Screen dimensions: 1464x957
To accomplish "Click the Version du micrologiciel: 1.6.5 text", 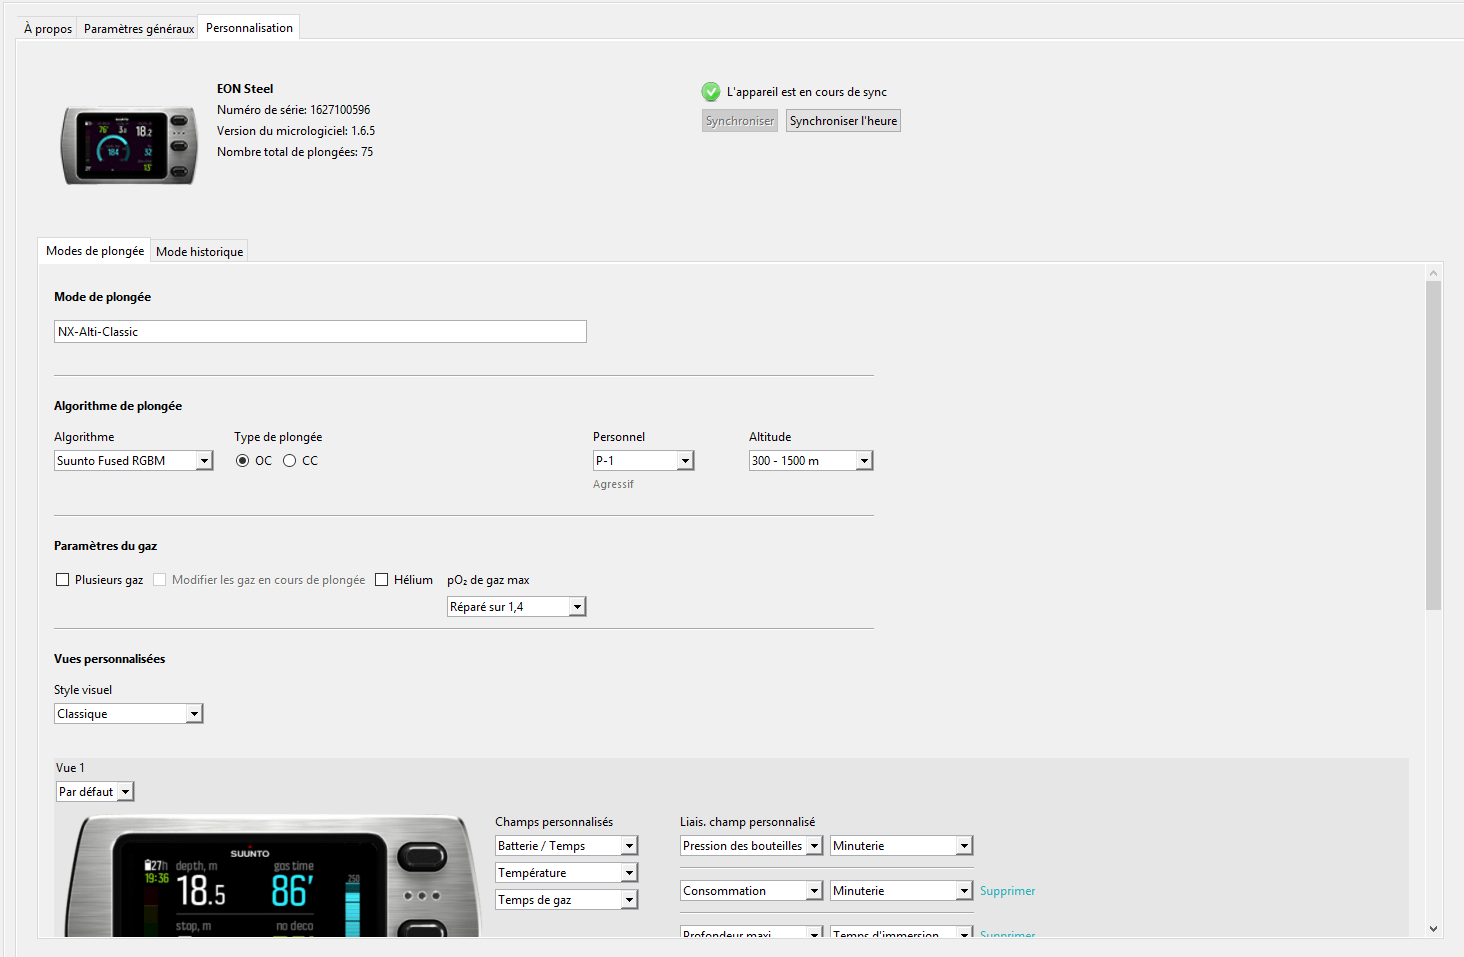I will click(296, 131).
